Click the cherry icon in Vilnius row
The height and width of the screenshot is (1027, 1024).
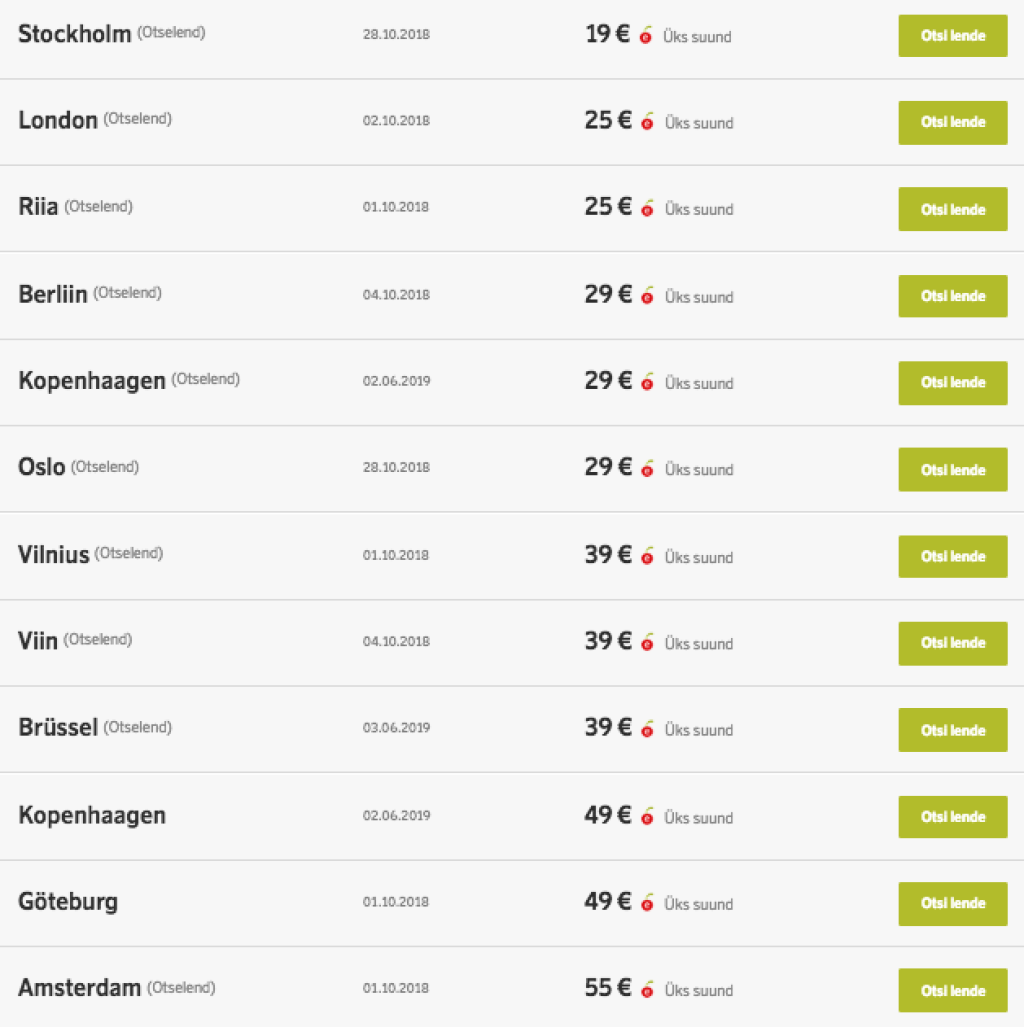pos(647,556)
